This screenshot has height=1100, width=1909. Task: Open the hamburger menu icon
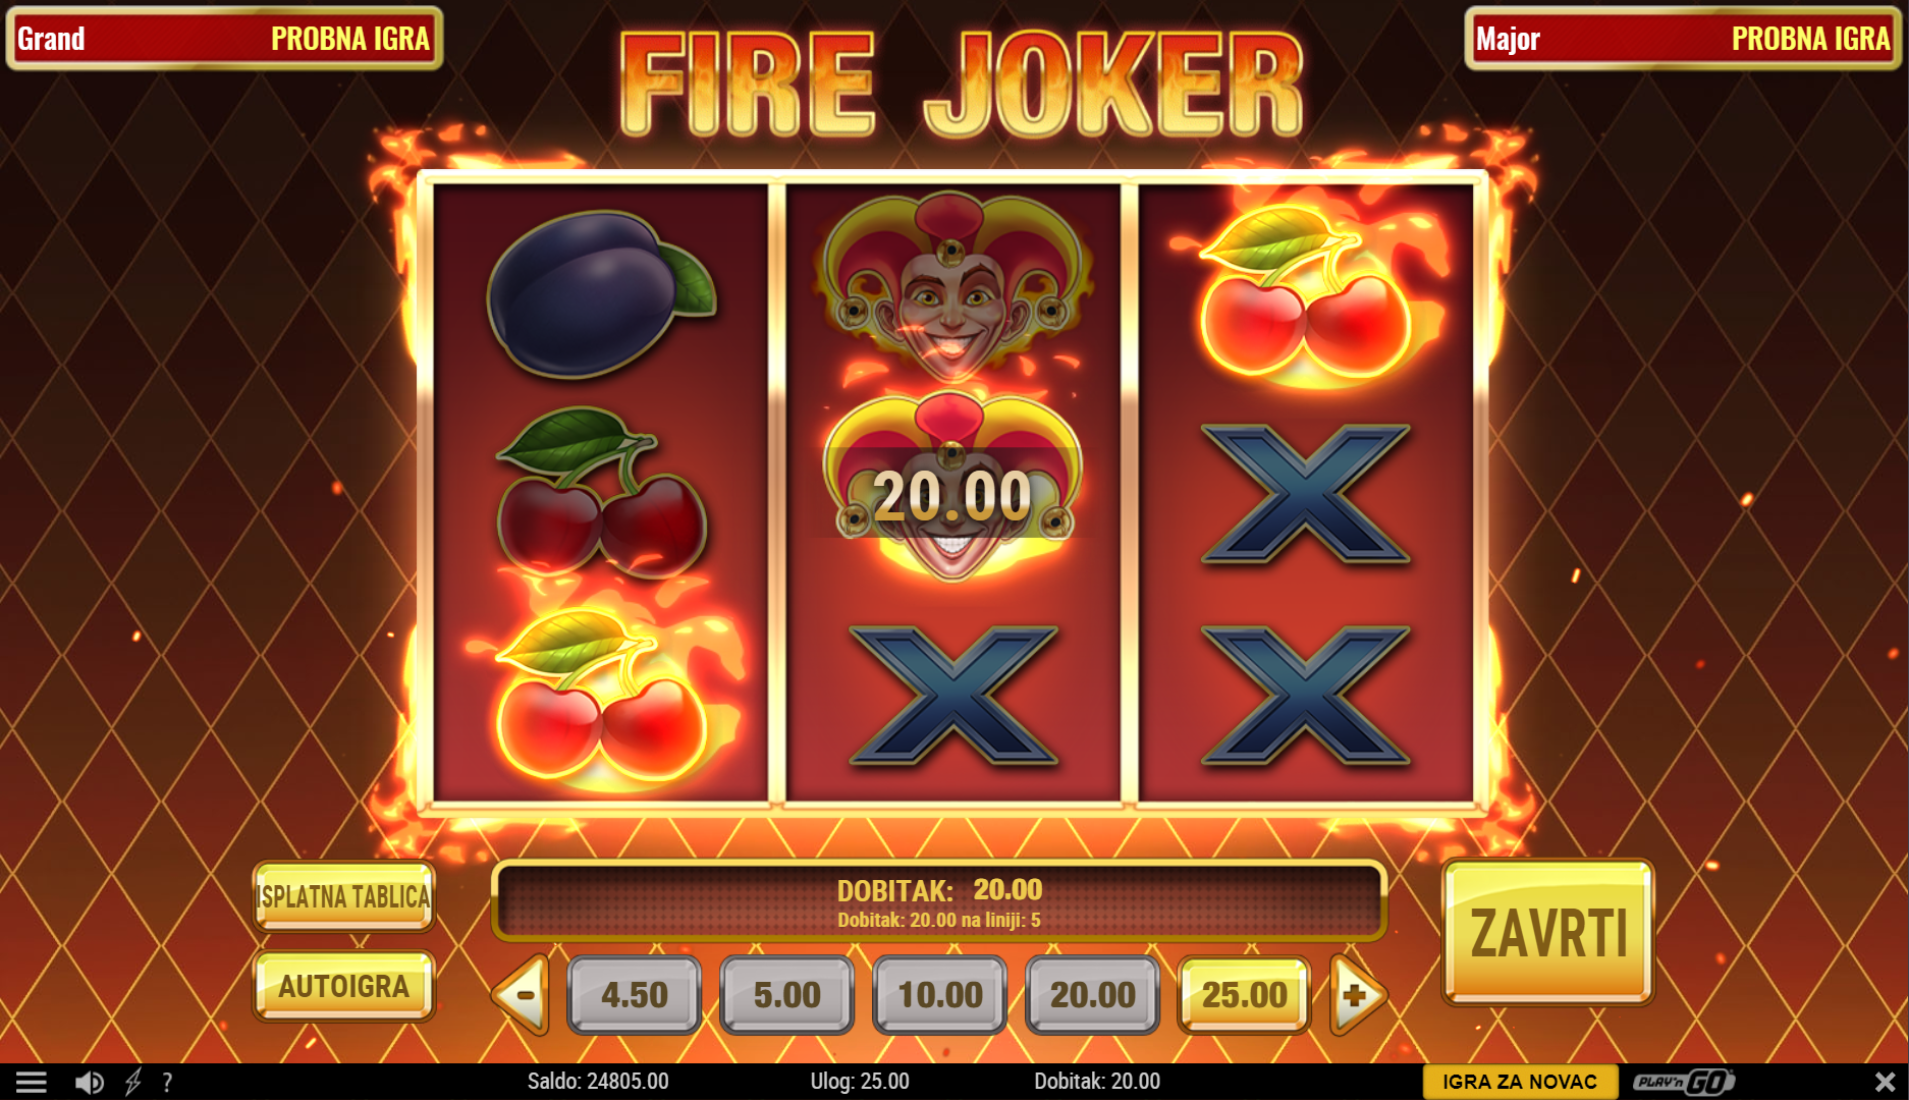pyautogui.click(x=31, y=1081)
